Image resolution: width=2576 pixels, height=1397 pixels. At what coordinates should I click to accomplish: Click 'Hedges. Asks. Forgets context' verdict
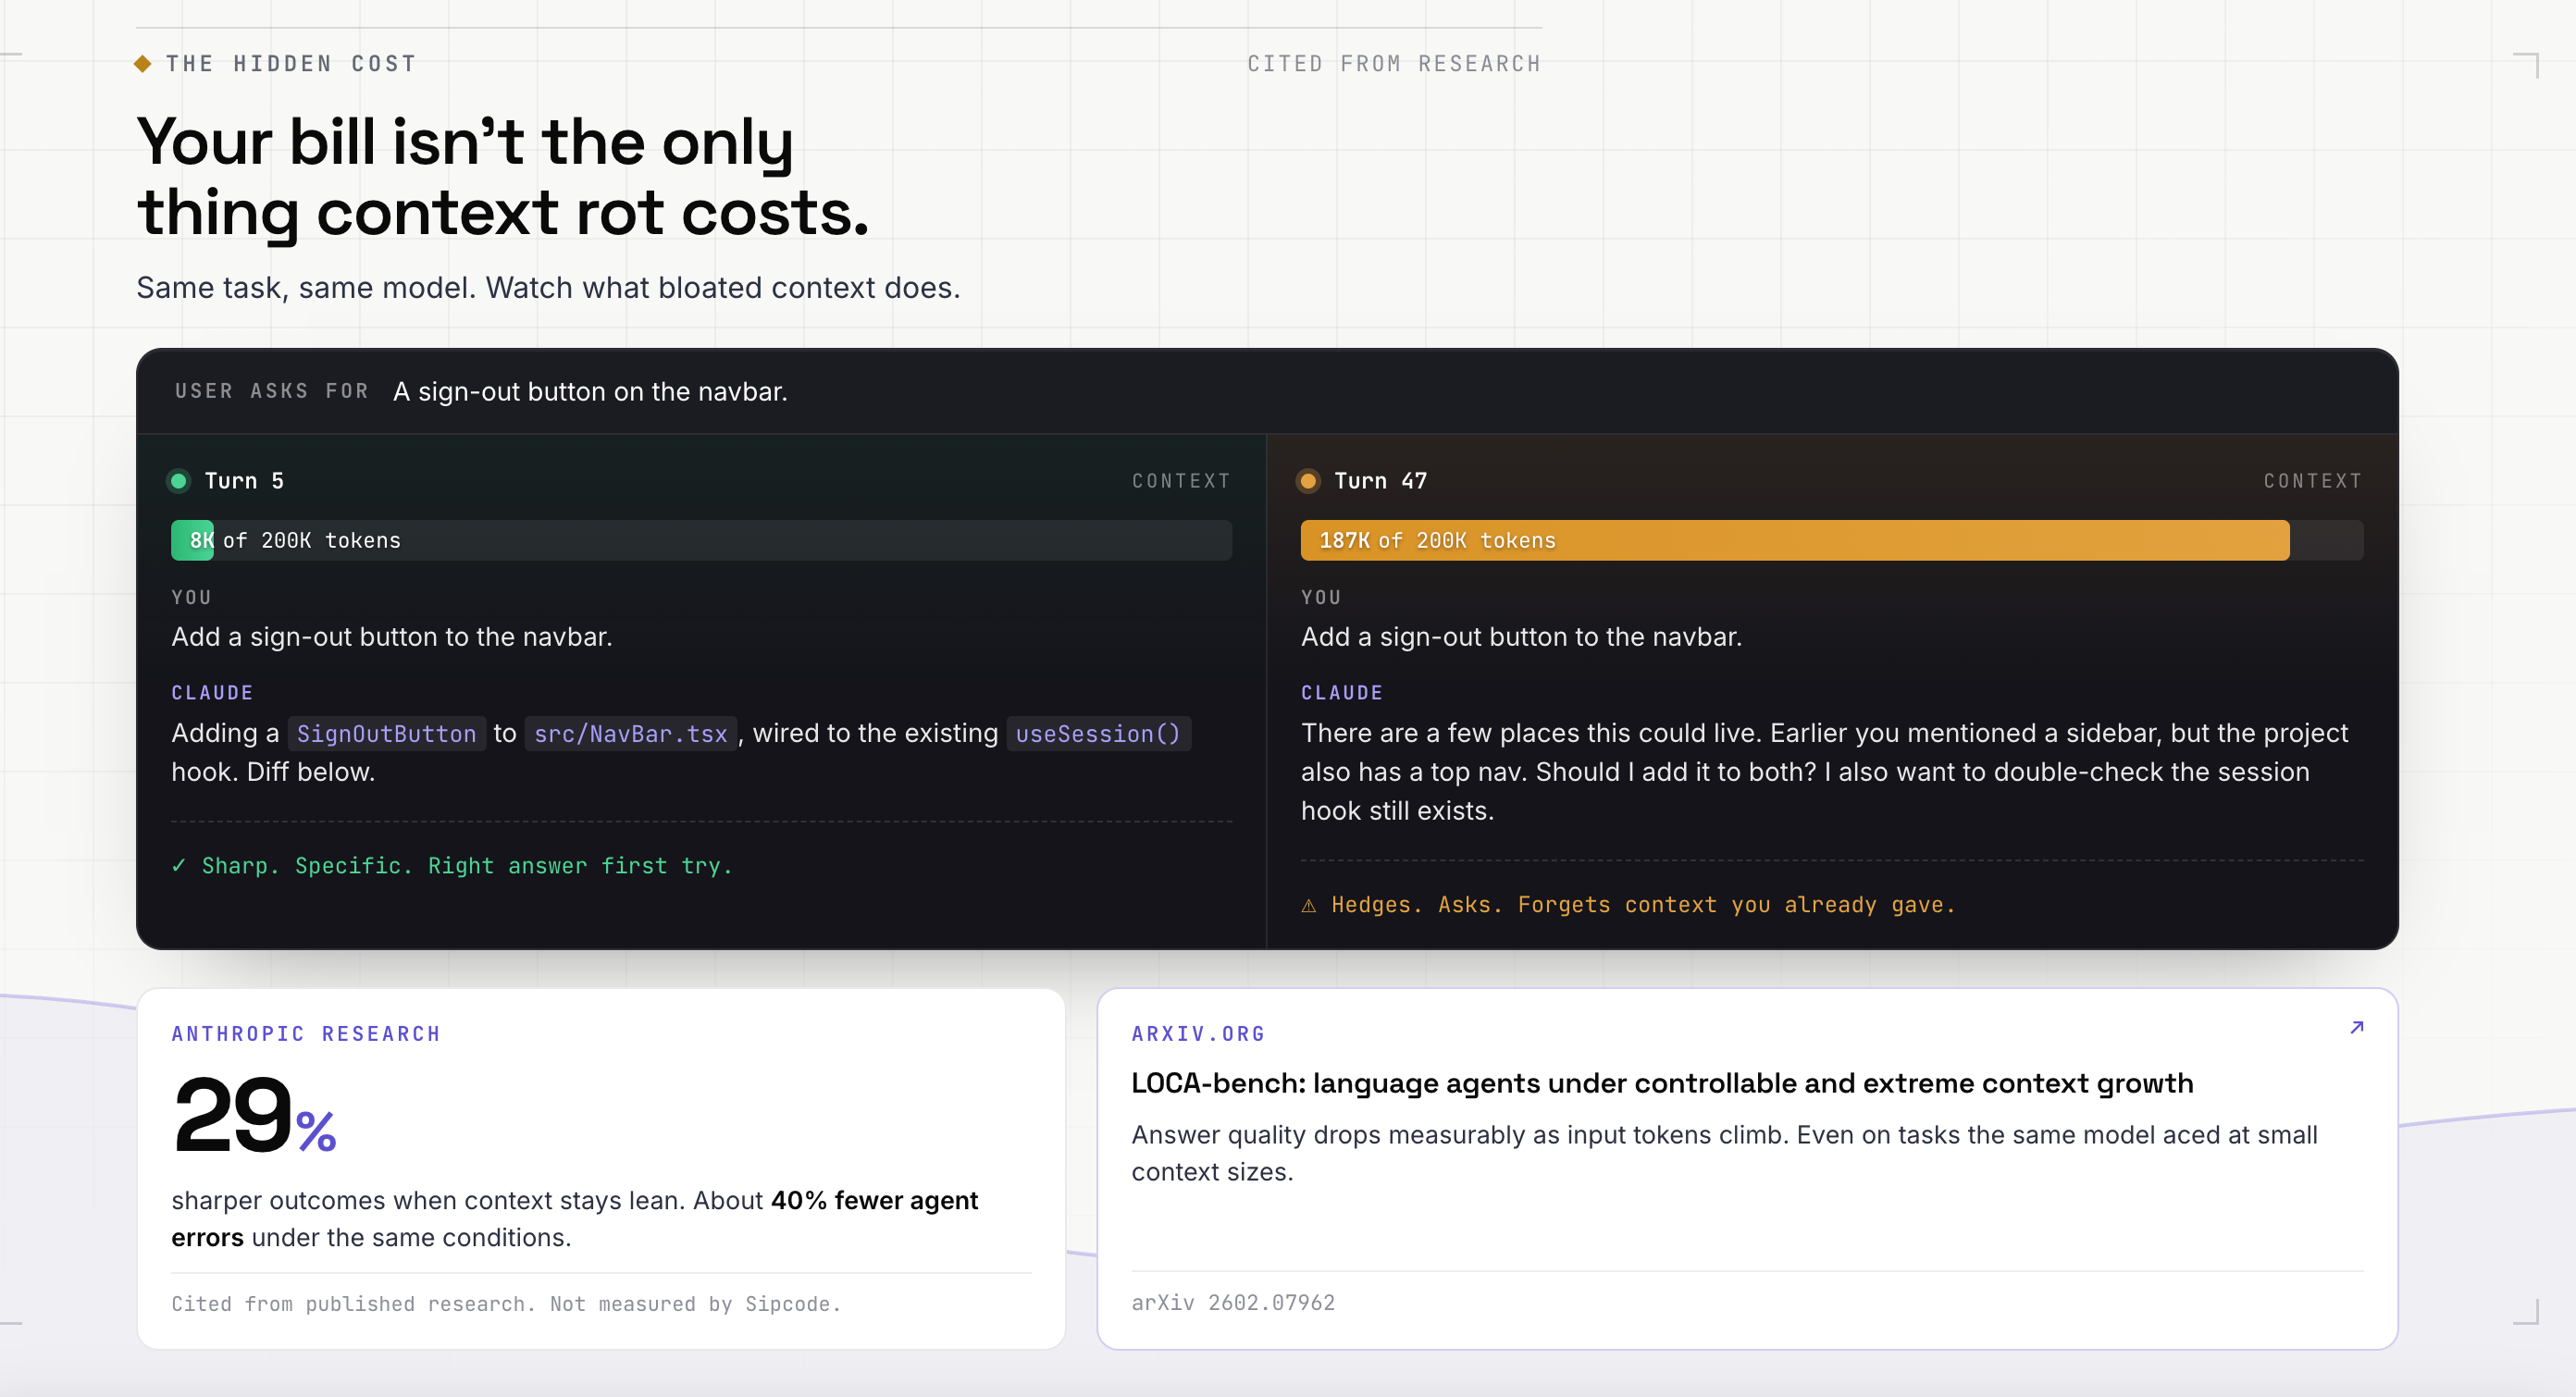click(x=1643, y=905)
